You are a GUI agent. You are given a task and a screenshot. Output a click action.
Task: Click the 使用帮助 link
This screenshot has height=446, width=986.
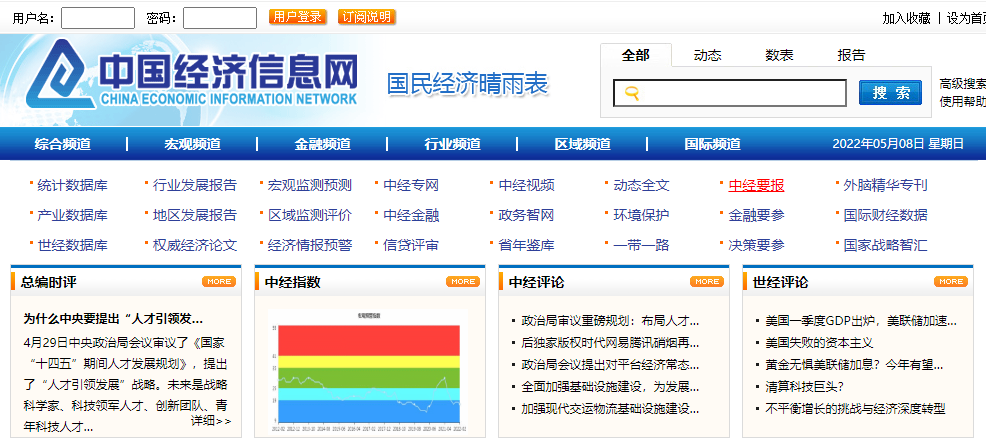pyautogui.click(x=963, y=101)
